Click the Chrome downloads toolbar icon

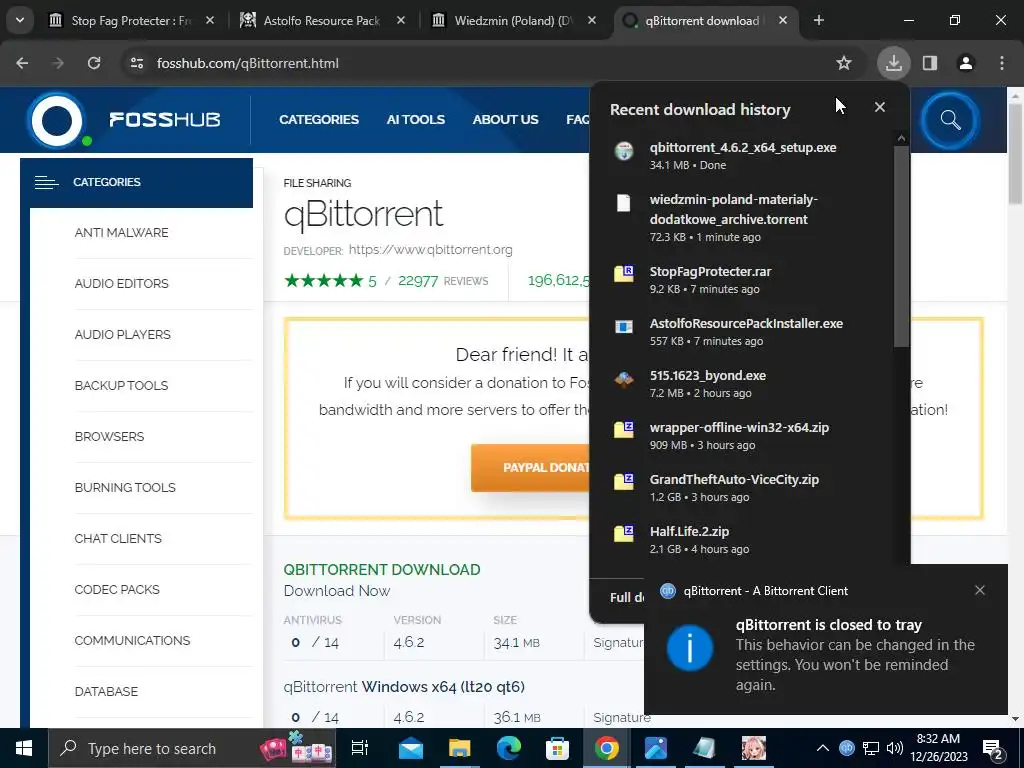[893, 63]
